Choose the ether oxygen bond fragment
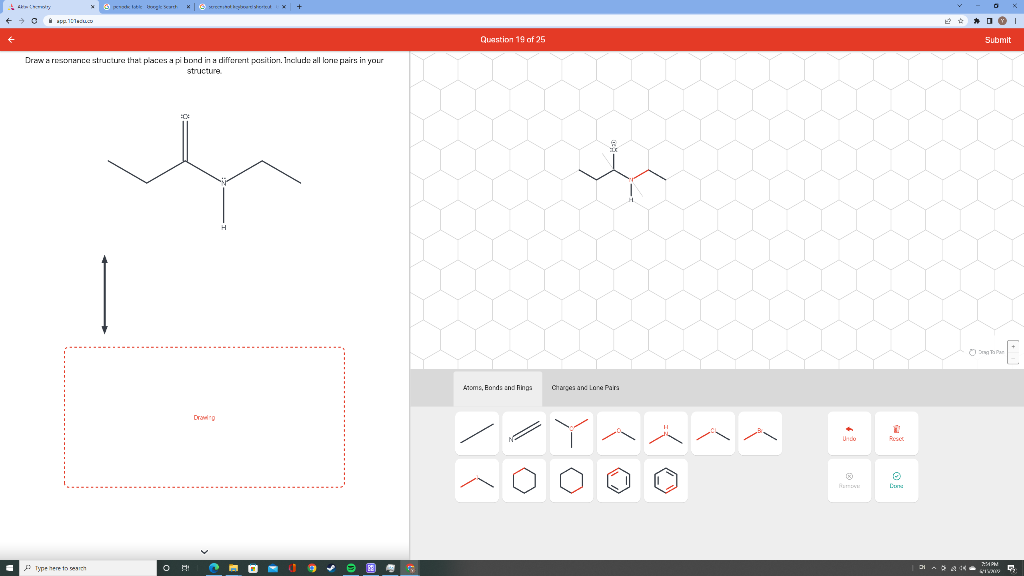 point(618,432)
